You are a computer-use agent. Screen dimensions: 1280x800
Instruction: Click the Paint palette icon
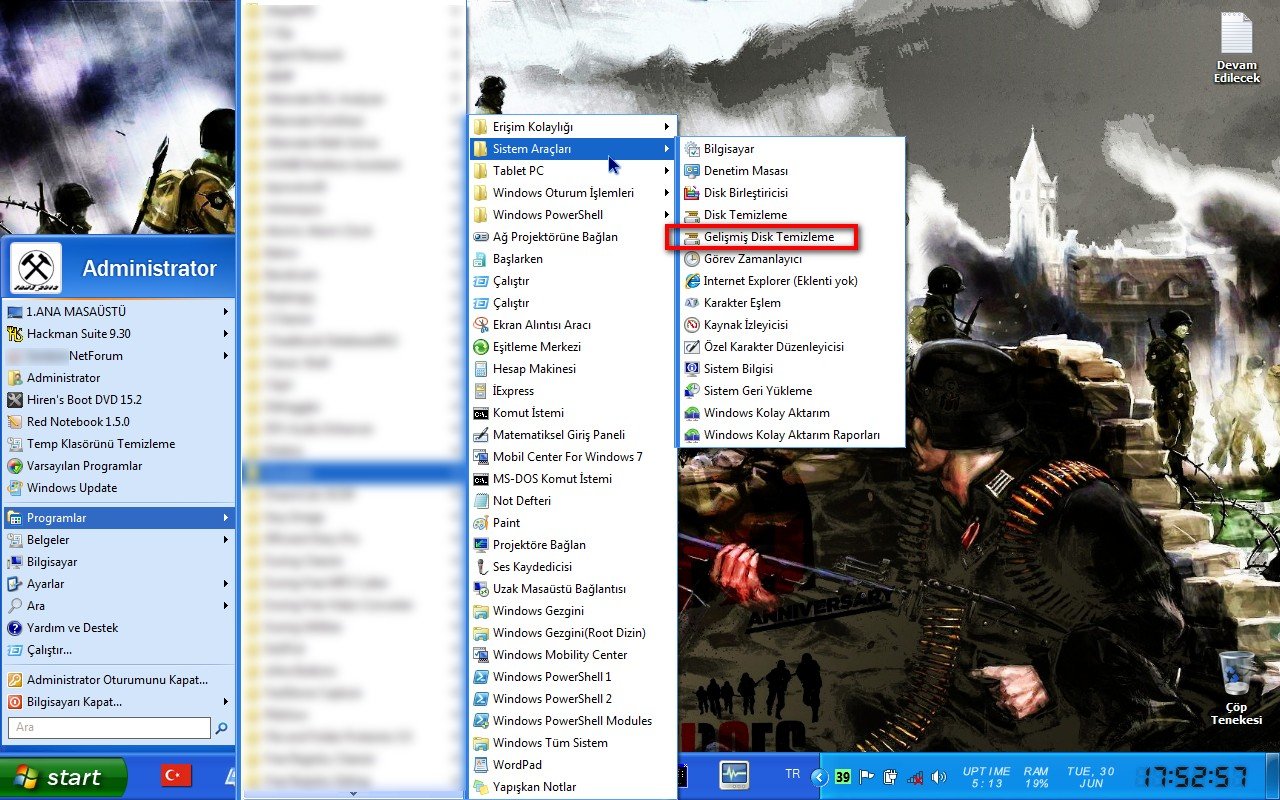(481, 523)
